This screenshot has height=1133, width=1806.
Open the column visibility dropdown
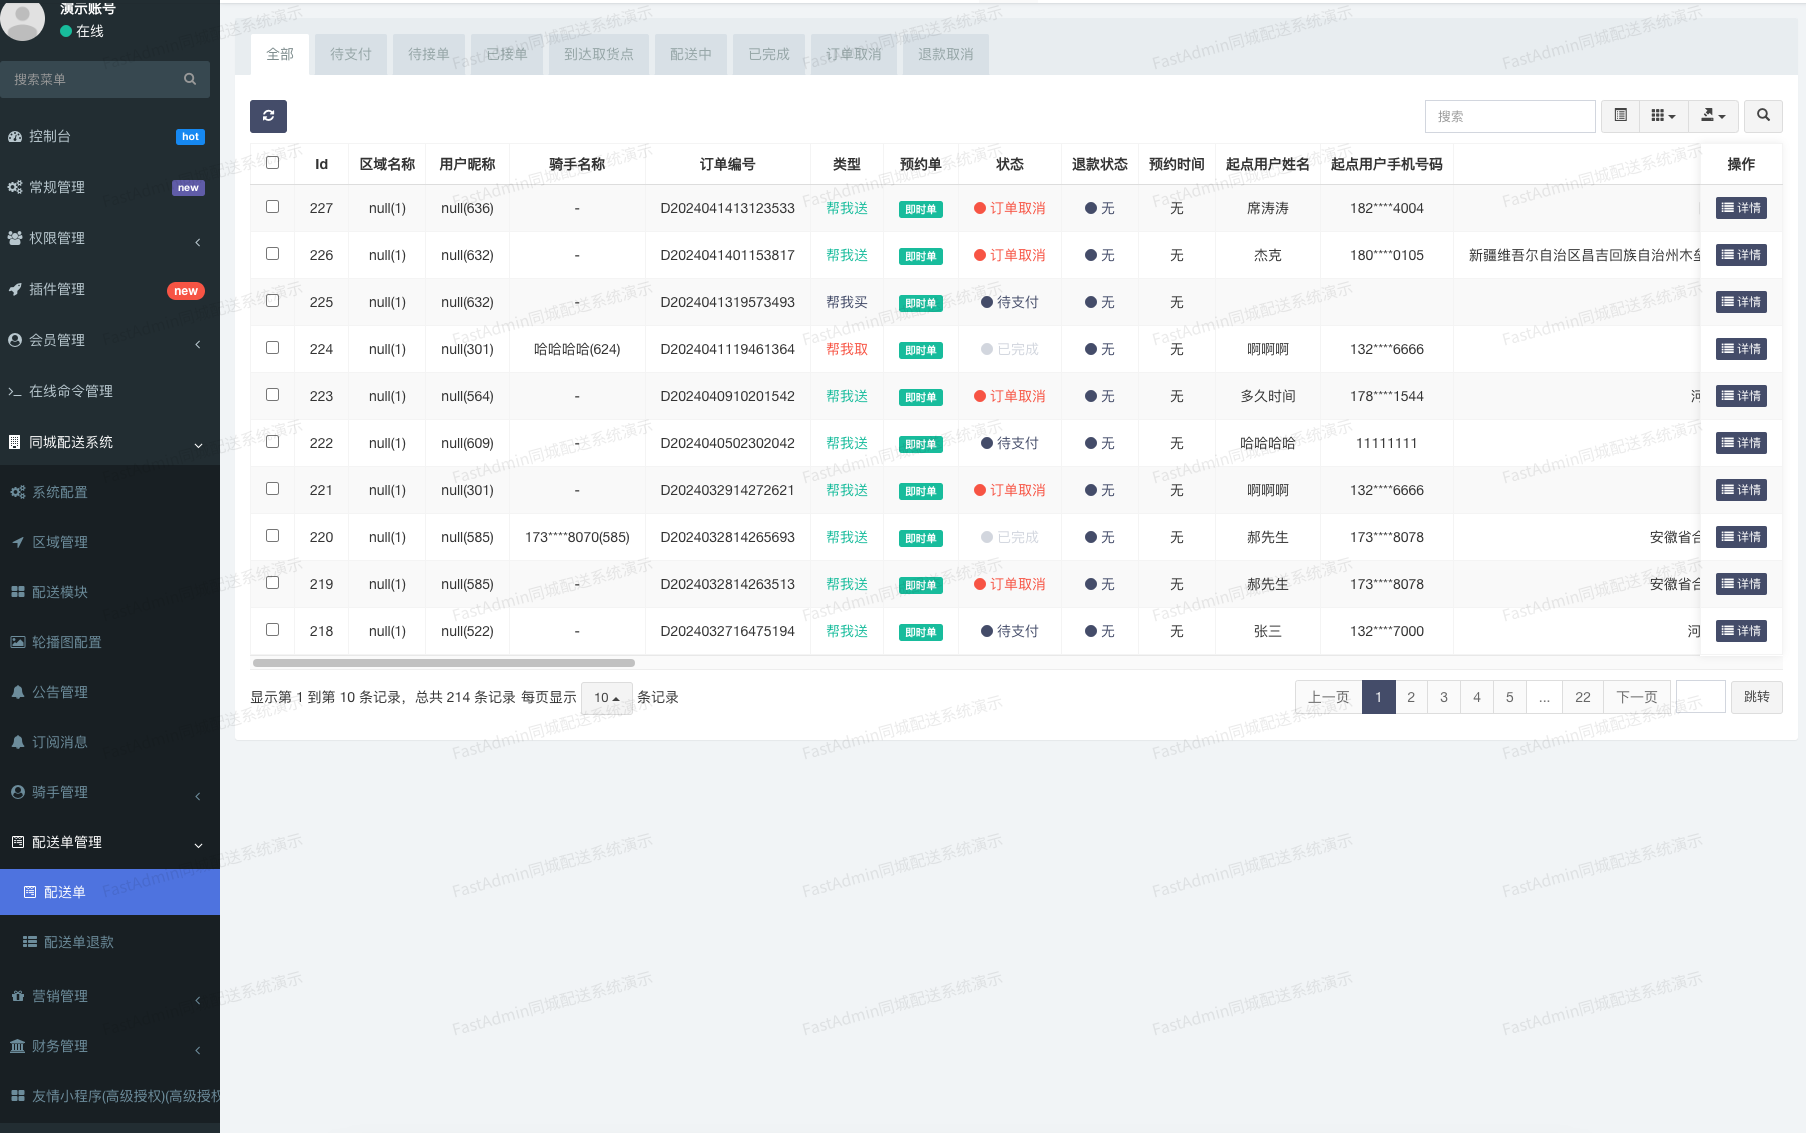(x=1662, y=116)
